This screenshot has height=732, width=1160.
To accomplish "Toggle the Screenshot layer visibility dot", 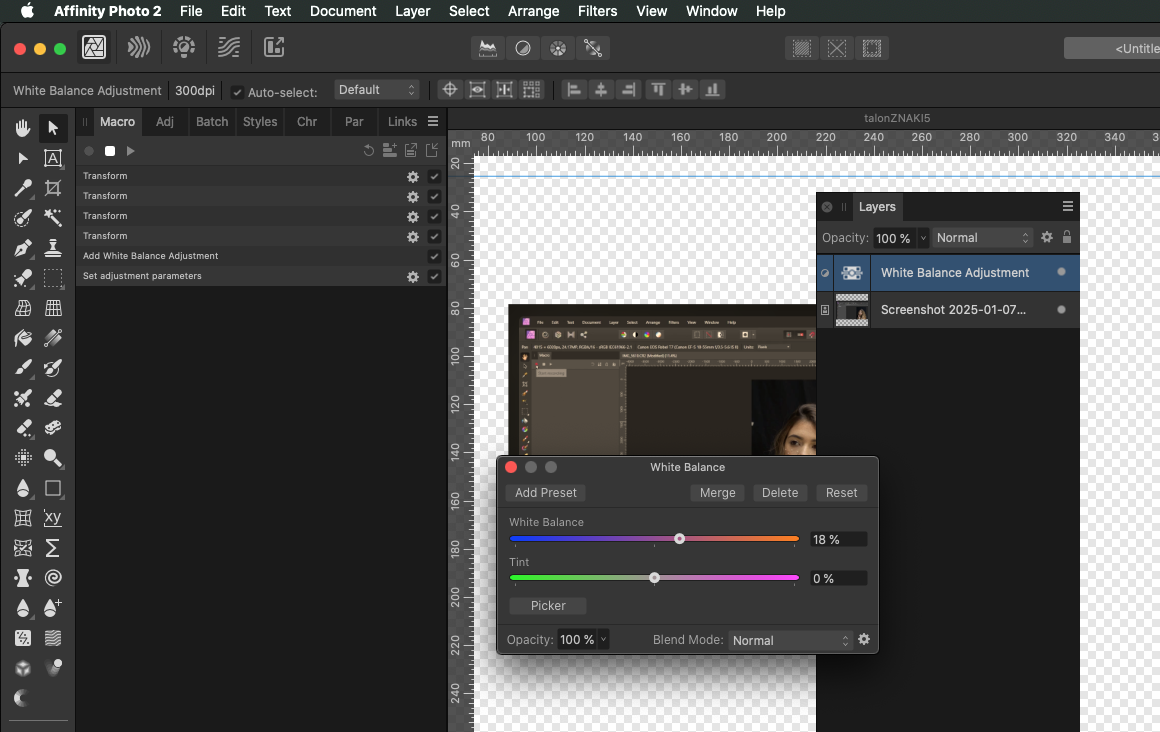I will click(1061, 310).
